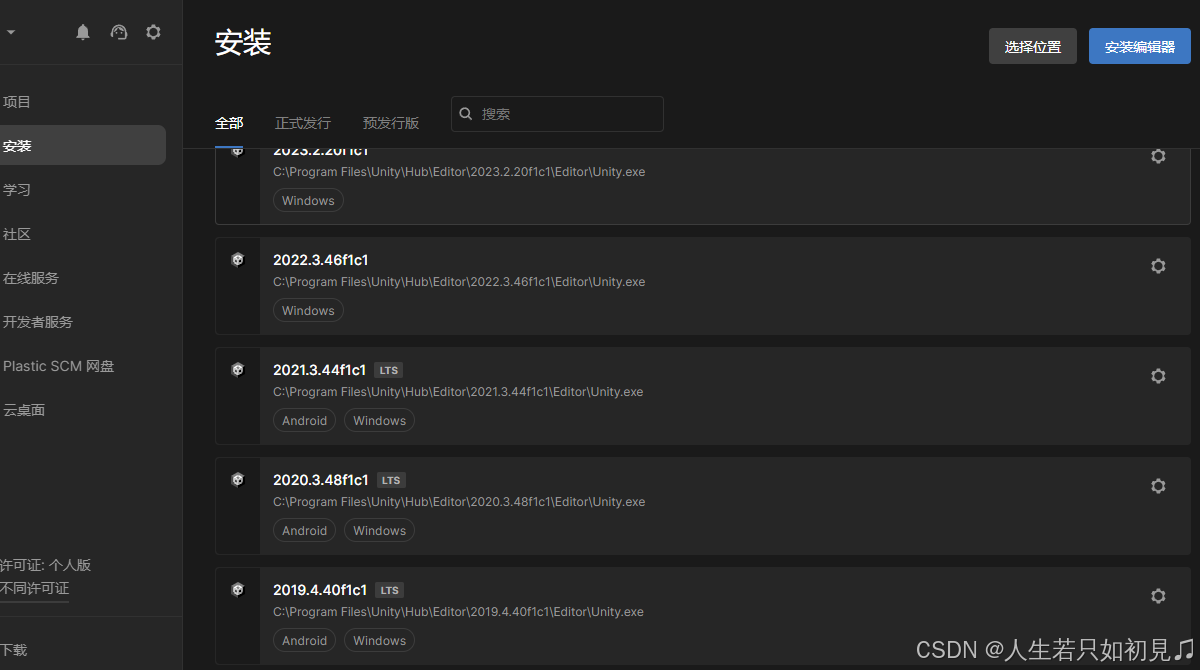Image resolution: width=1200 pixels, height=670 pixels.
Task: Select 安装 in the sidebar
Action: (83, 145)
